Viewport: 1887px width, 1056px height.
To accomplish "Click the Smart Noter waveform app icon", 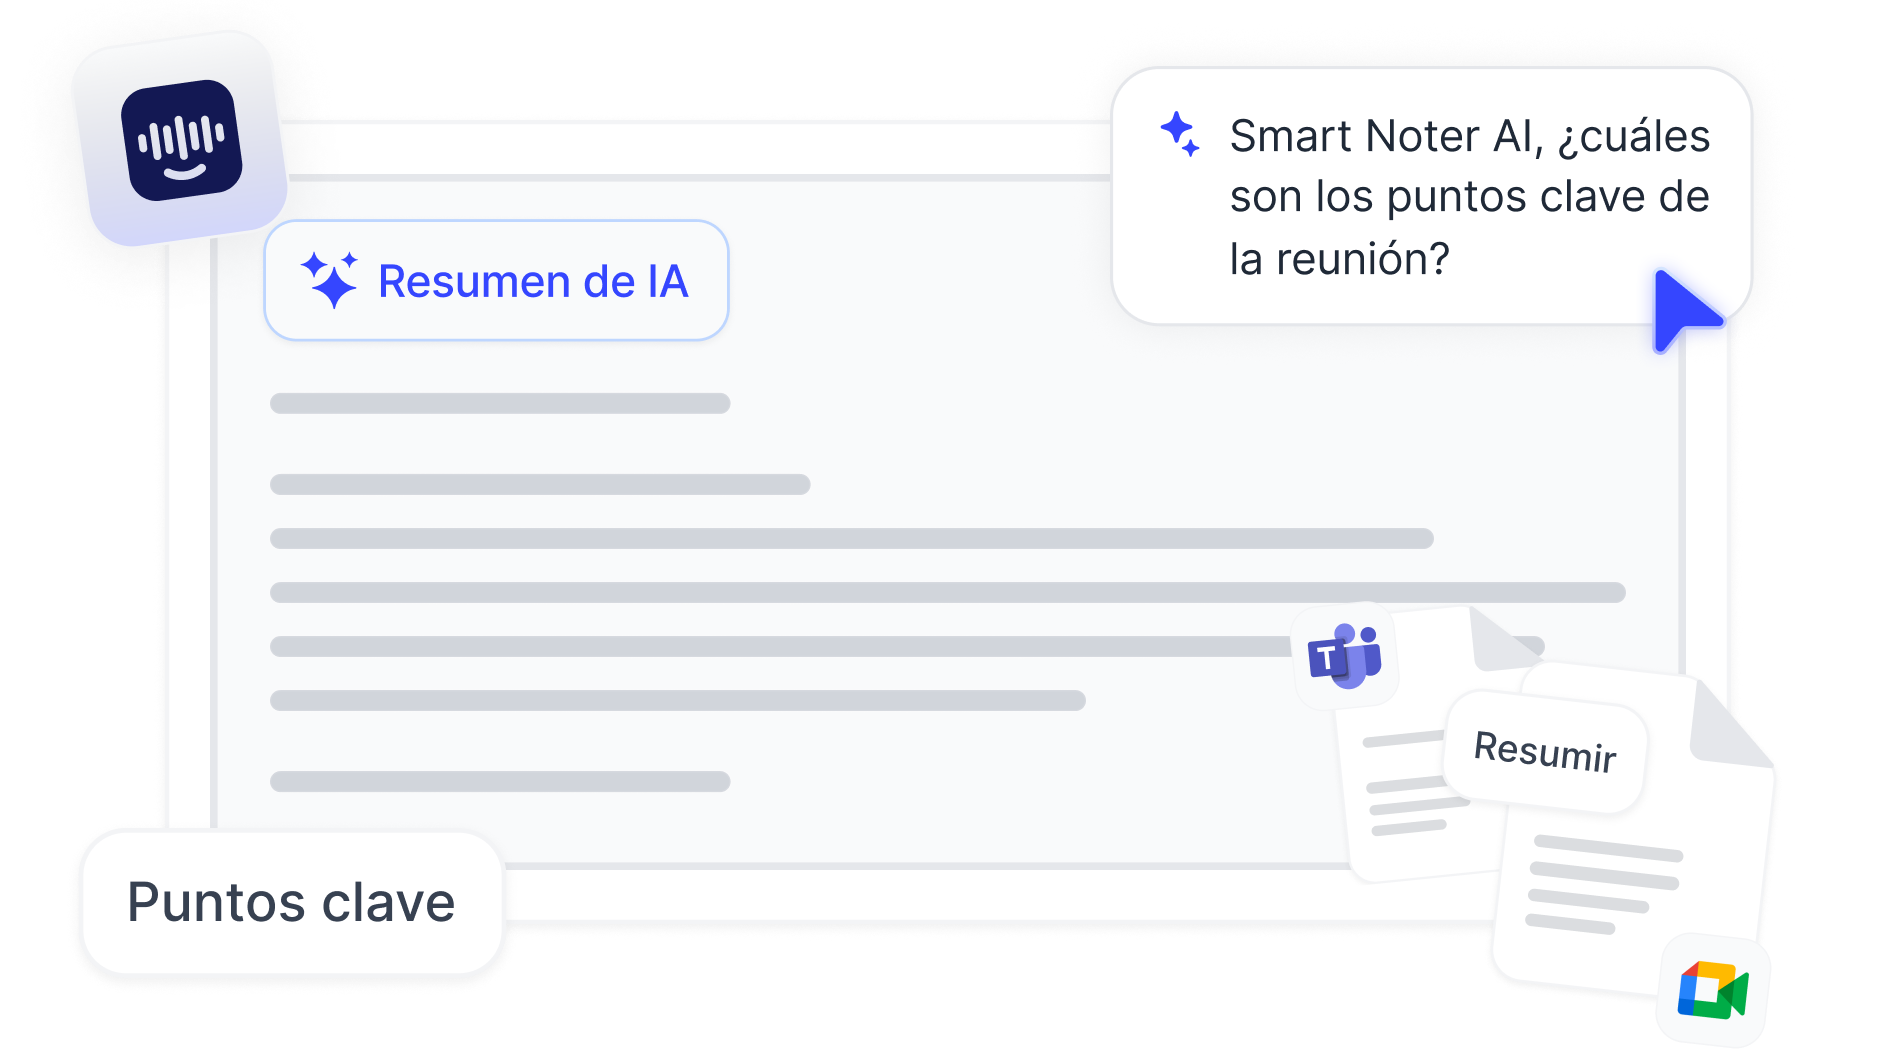I will [181, 140].
